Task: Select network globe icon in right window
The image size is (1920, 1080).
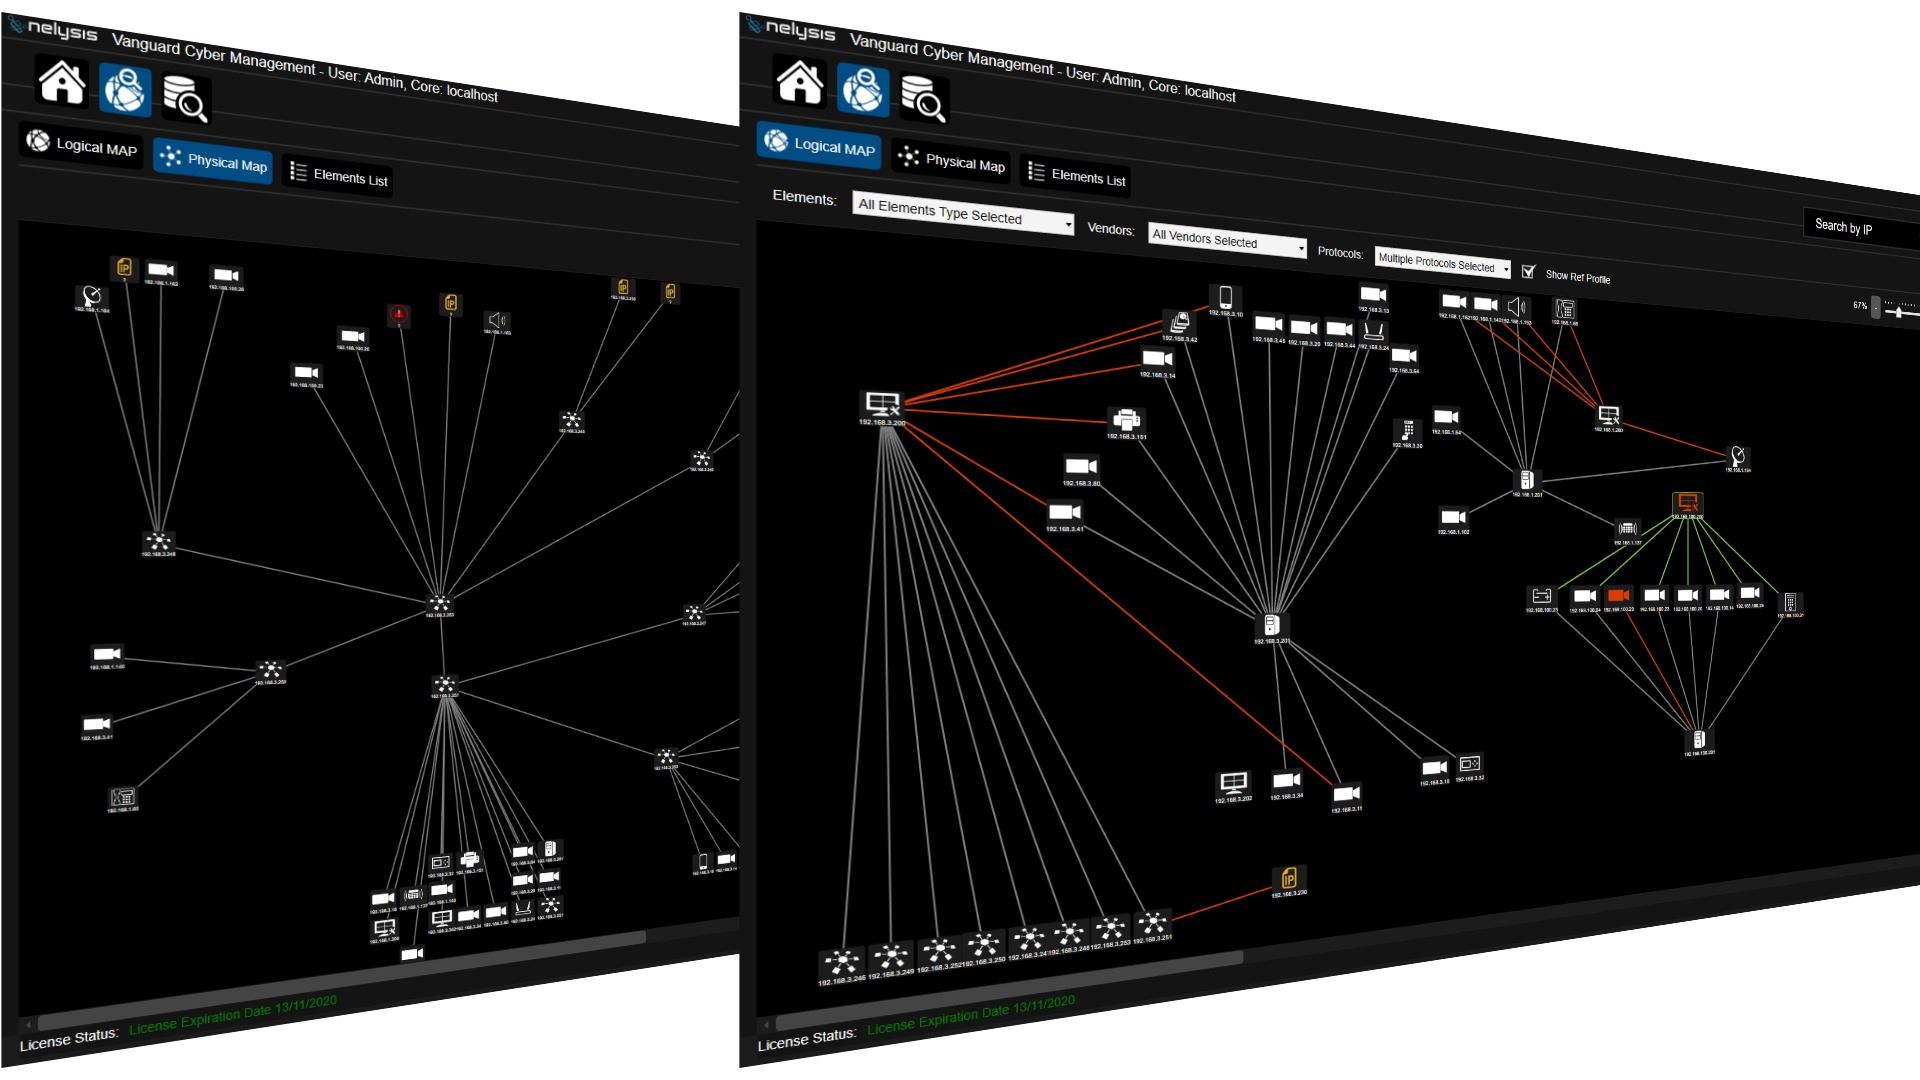Action: click(862, 90)
